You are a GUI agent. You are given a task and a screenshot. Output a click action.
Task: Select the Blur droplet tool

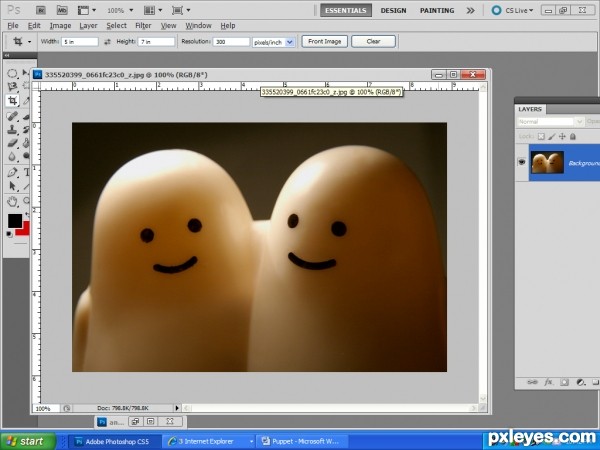(12, 157)
